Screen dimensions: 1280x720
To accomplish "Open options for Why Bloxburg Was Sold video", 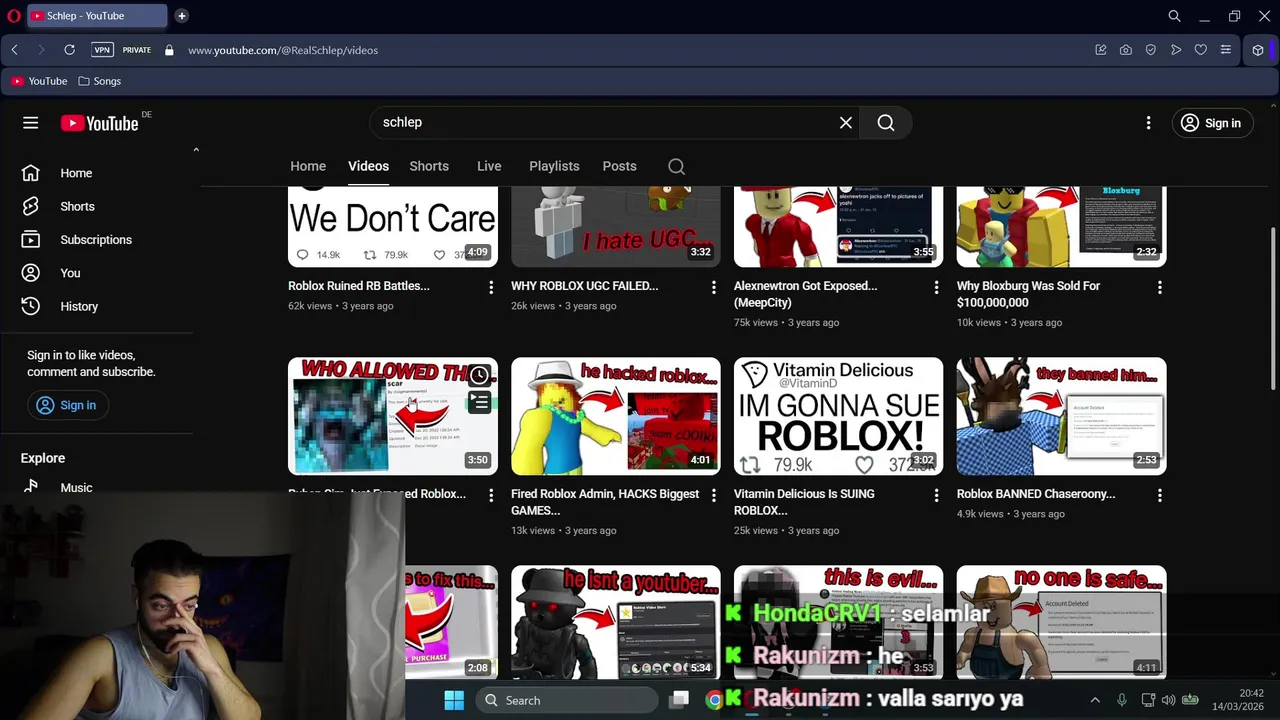I will (x=1159, y=288).
